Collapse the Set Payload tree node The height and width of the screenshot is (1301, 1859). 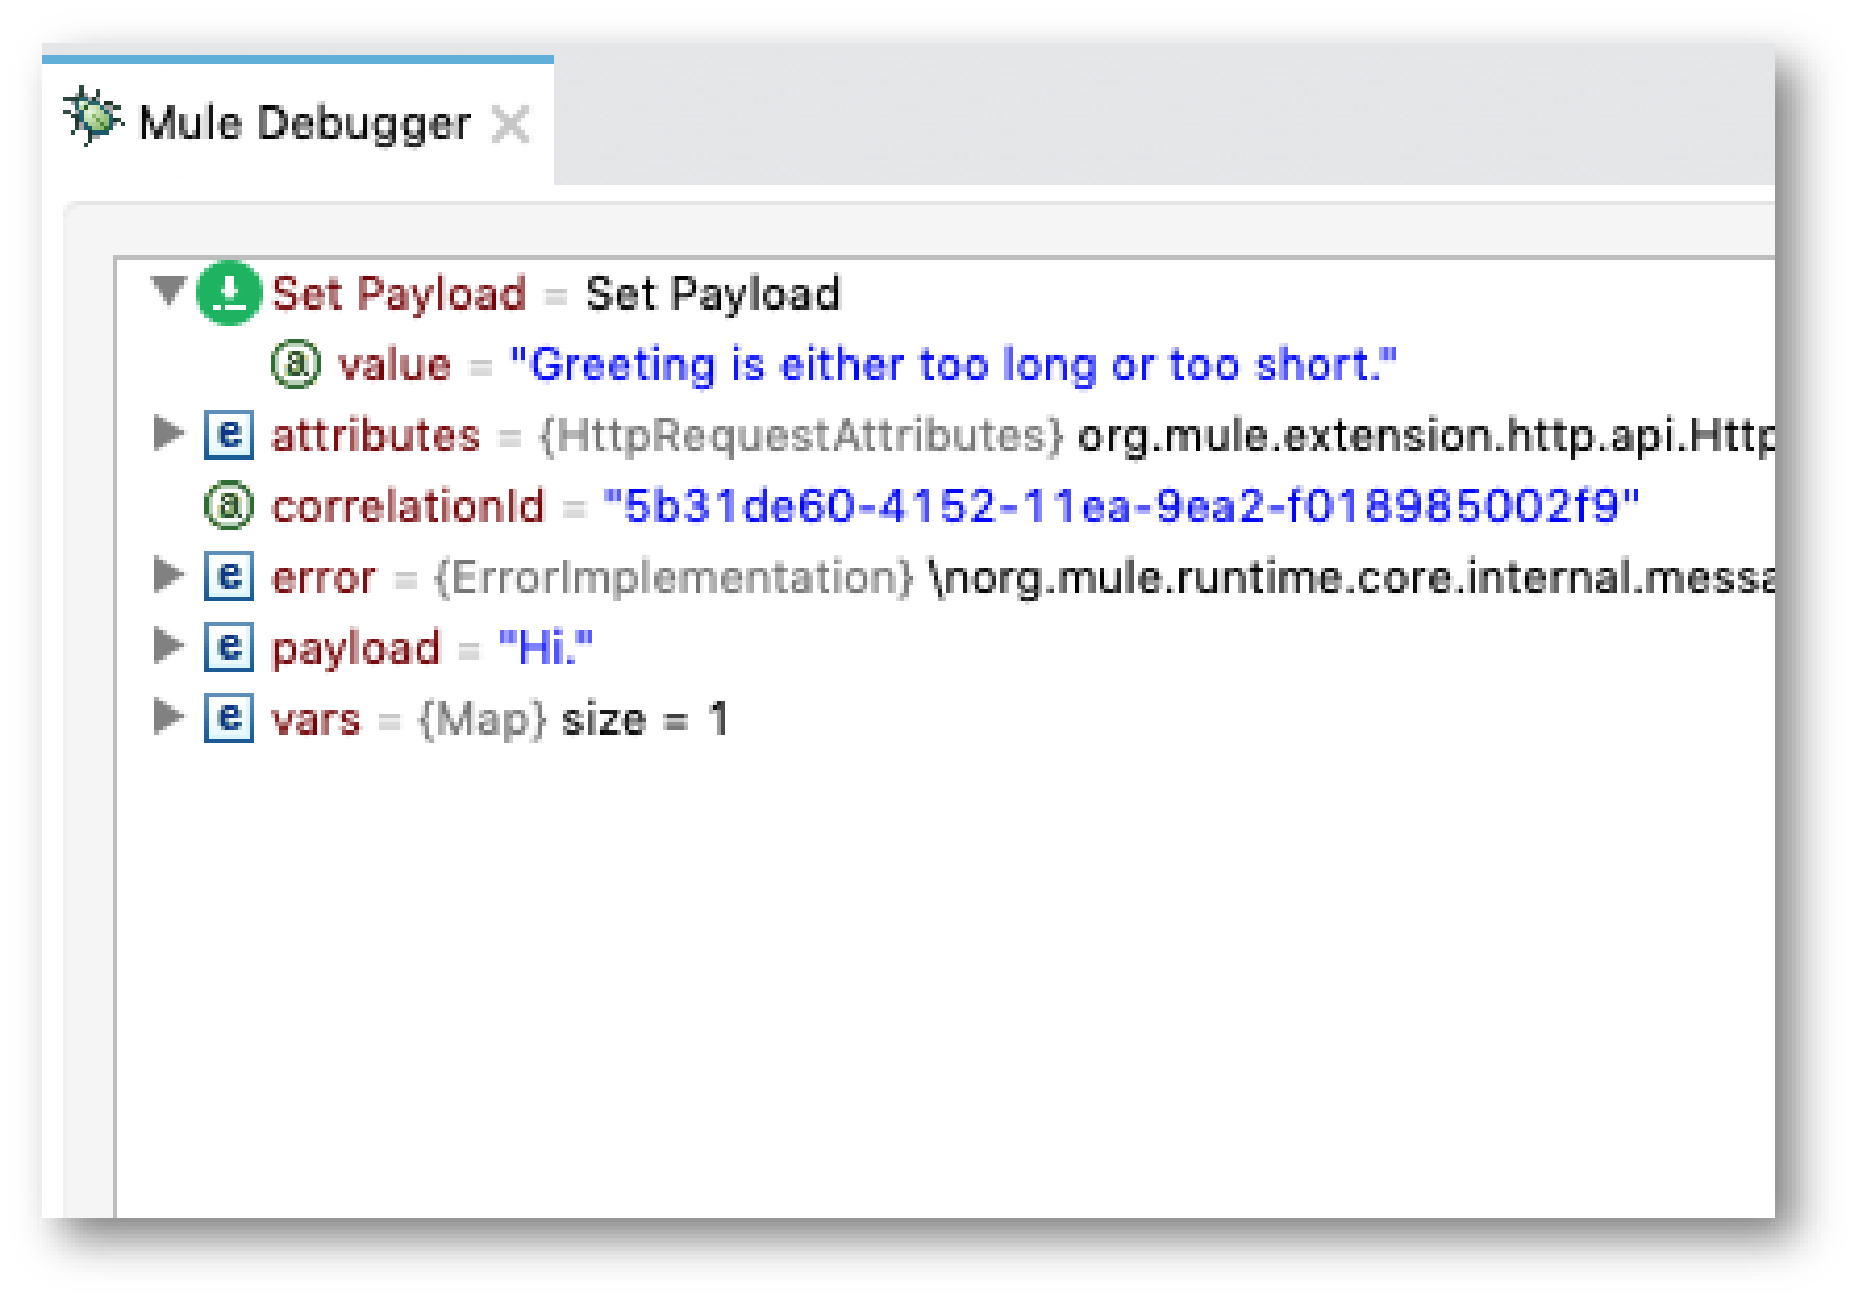point(168,293)
